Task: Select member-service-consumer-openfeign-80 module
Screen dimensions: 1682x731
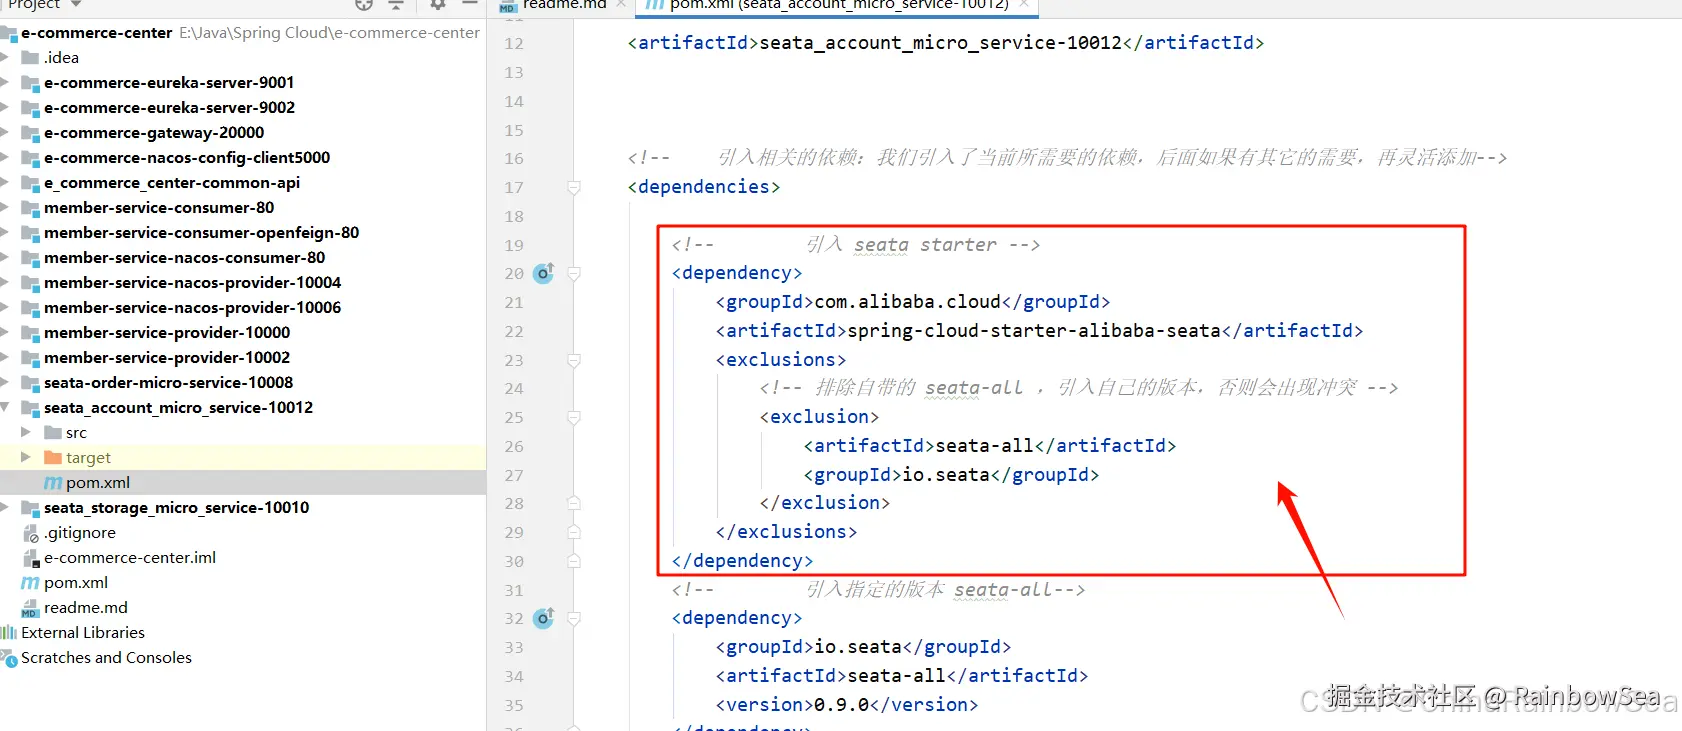Action: pos(201,233)
